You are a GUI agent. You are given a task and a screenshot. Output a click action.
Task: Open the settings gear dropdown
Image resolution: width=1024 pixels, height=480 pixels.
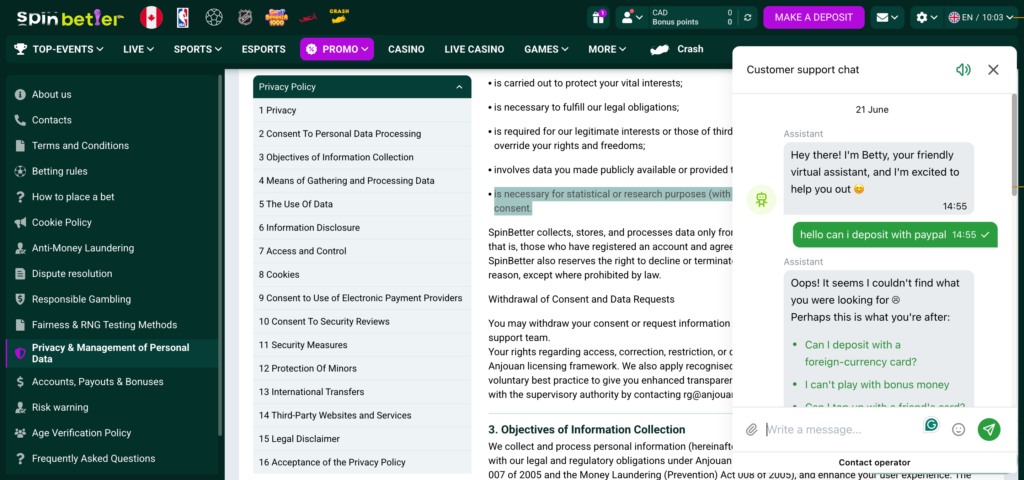(x=927, y=18)
